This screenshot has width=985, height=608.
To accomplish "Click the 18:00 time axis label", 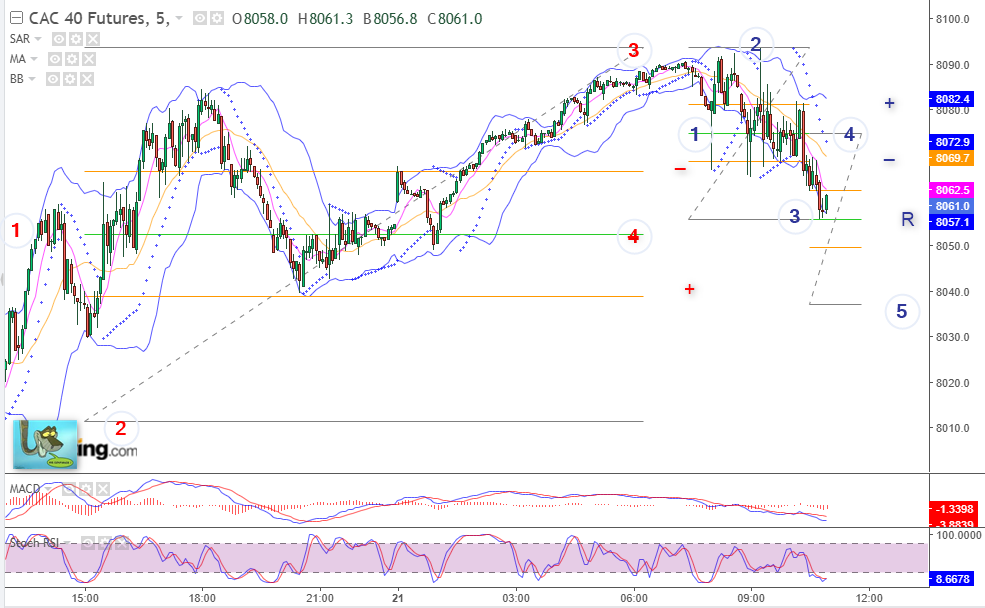I will [202, 598].
